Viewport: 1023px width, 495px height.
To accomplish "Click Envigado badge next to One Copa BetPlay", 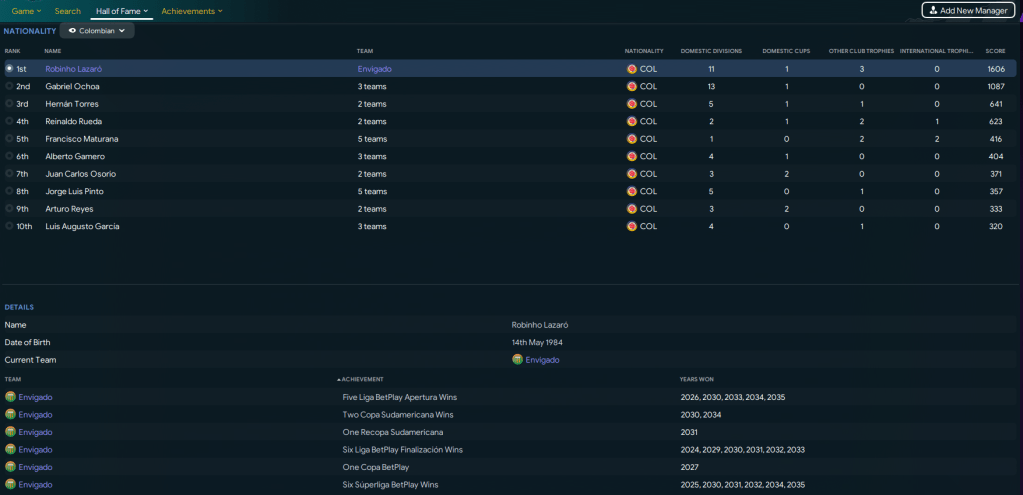I will point(11,467).
